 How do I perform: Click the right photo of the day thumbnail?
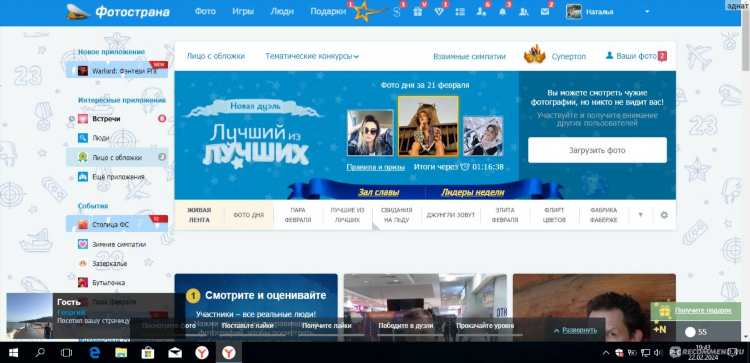point(483,136)
